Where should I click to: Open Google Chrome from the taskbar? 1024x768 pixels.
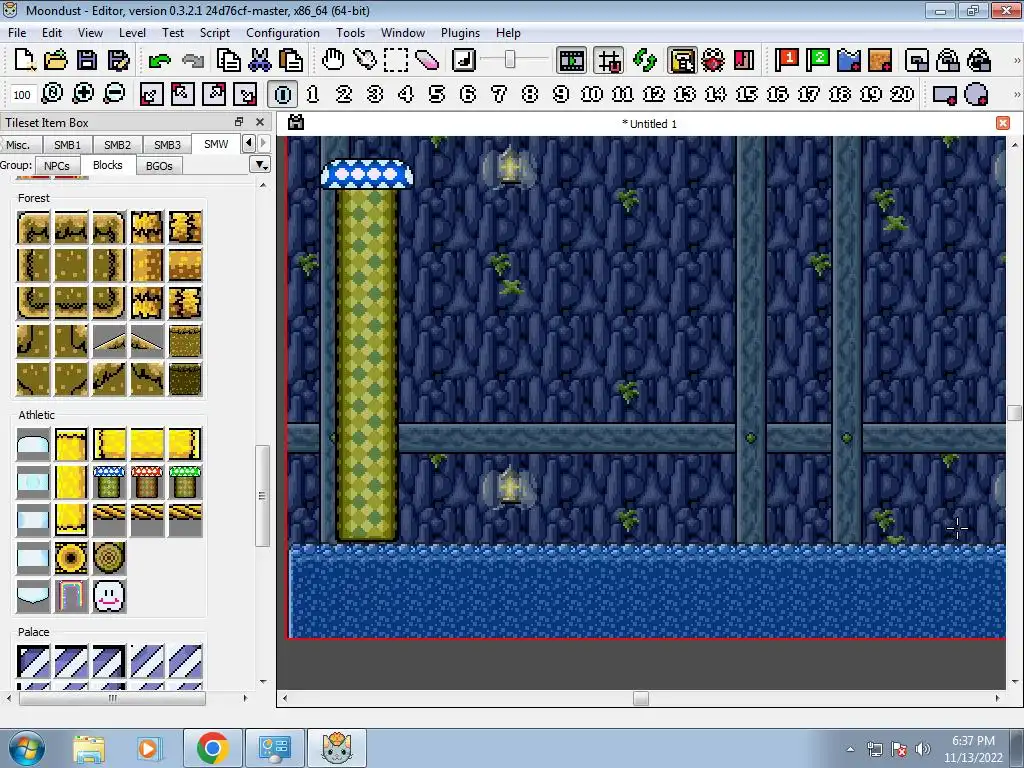(x=212, y=748)
